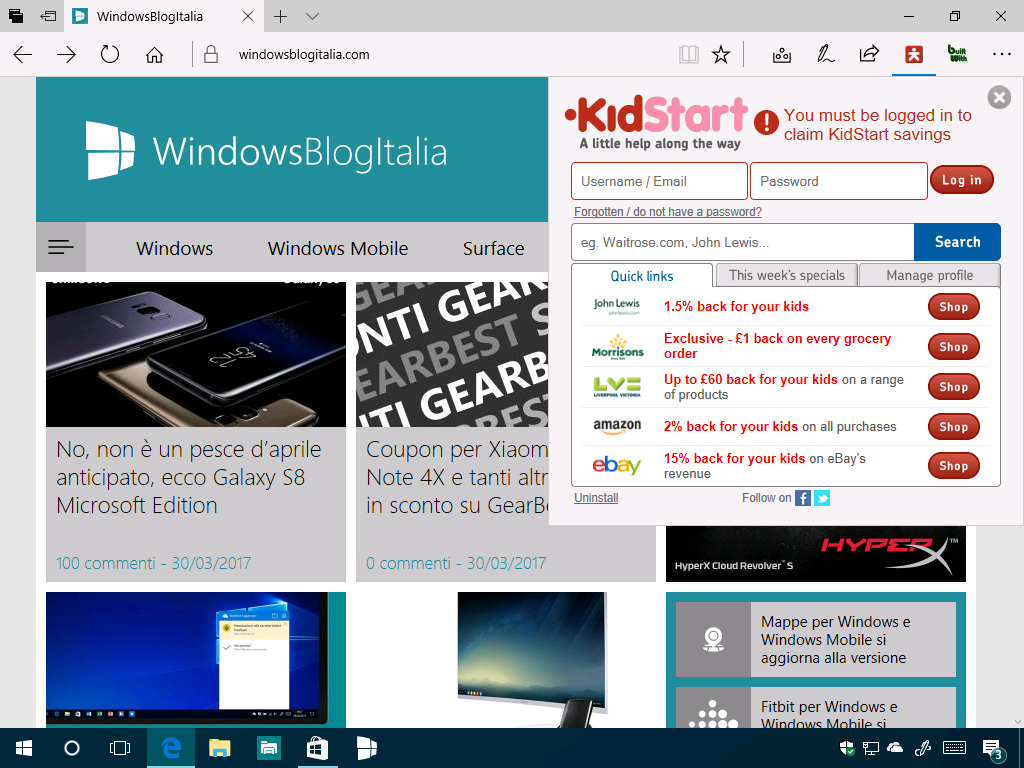Screen dimensions: 1024x768
Task: Open Fitbit per Windows sidebar article
Action: (816, 707)
